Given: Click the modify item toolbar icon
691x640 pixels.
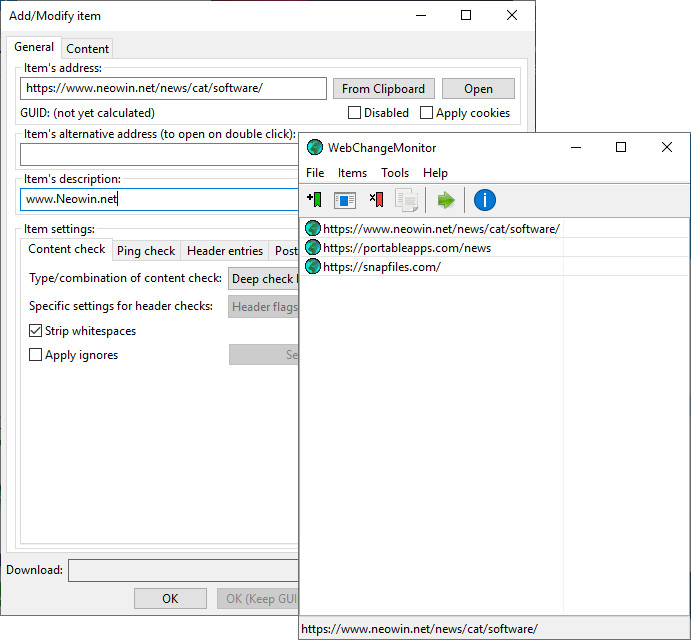Looking at the screenshot, I should point(345,200).
